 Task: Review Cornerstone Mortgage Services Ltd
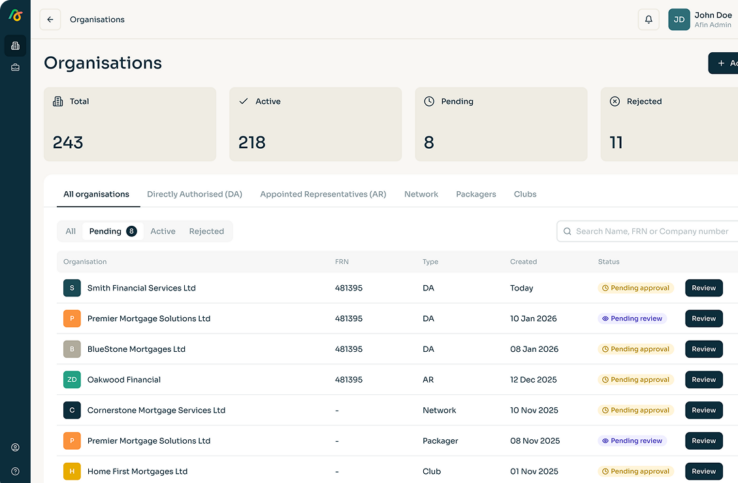click(704, 410)
